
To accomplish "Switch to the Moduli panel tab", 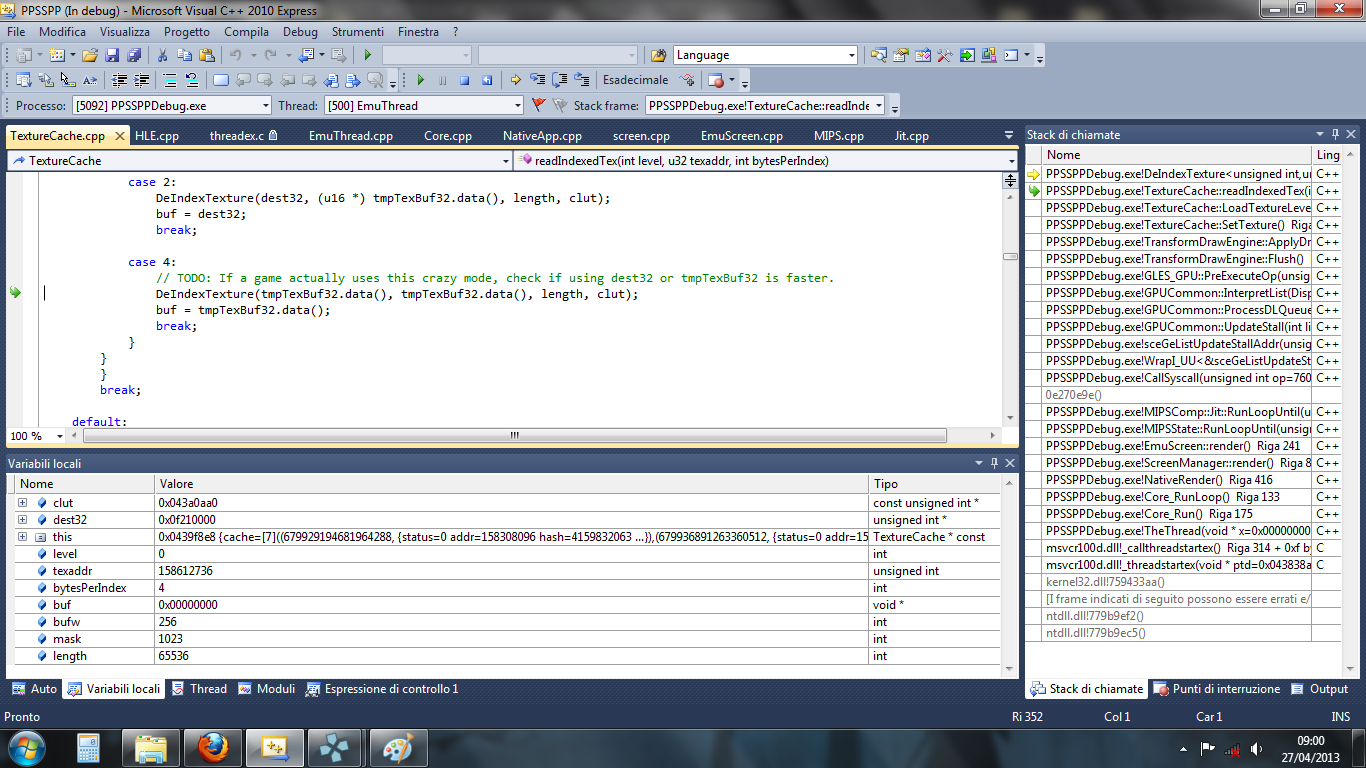I will coord(267,689).
